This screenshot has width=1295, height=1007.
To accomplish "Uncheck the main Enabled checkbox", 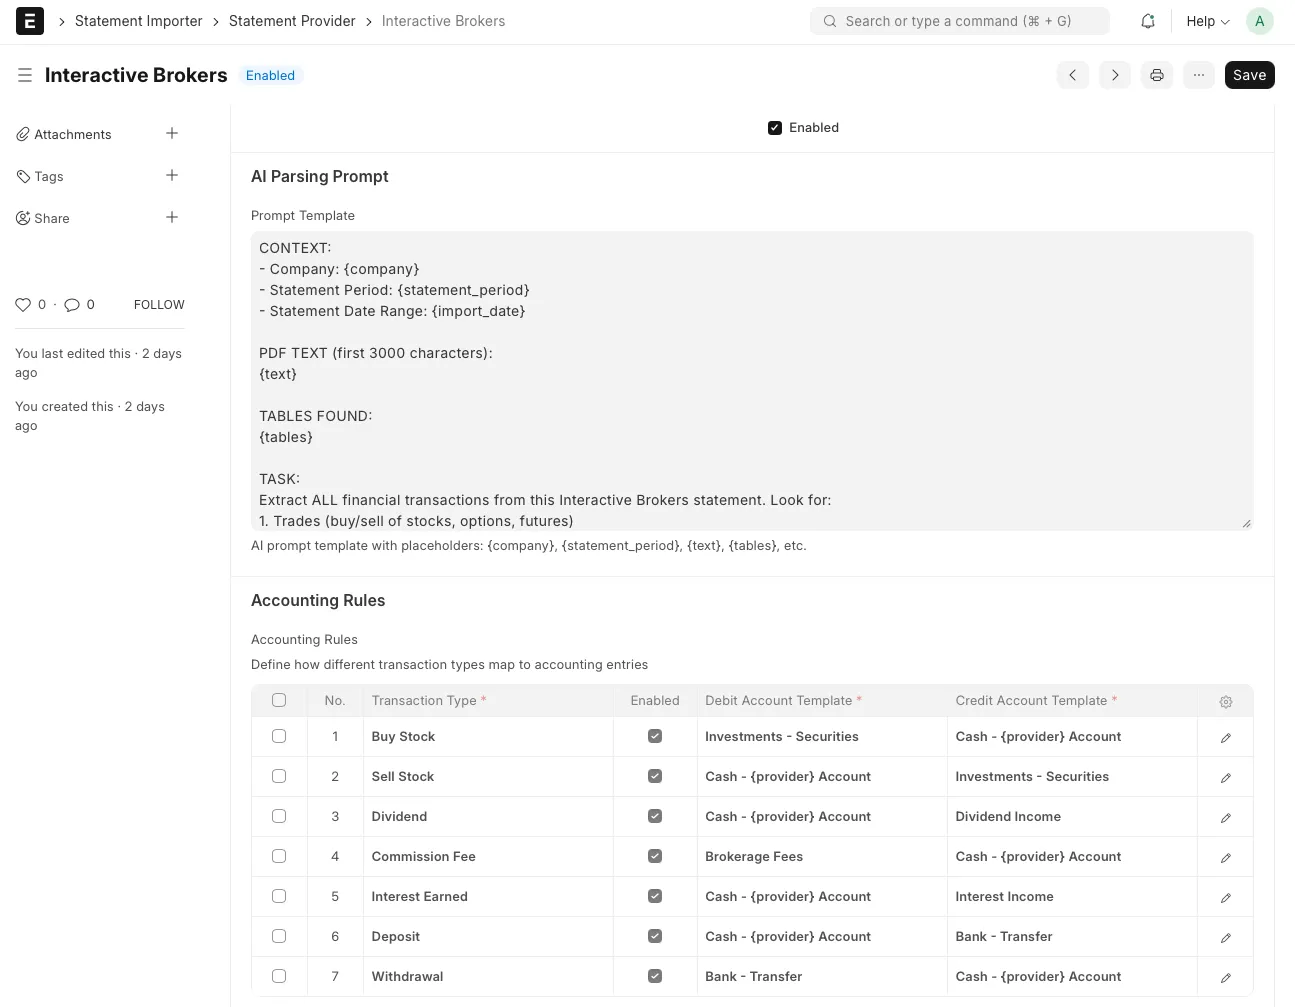I will point(775,128).
